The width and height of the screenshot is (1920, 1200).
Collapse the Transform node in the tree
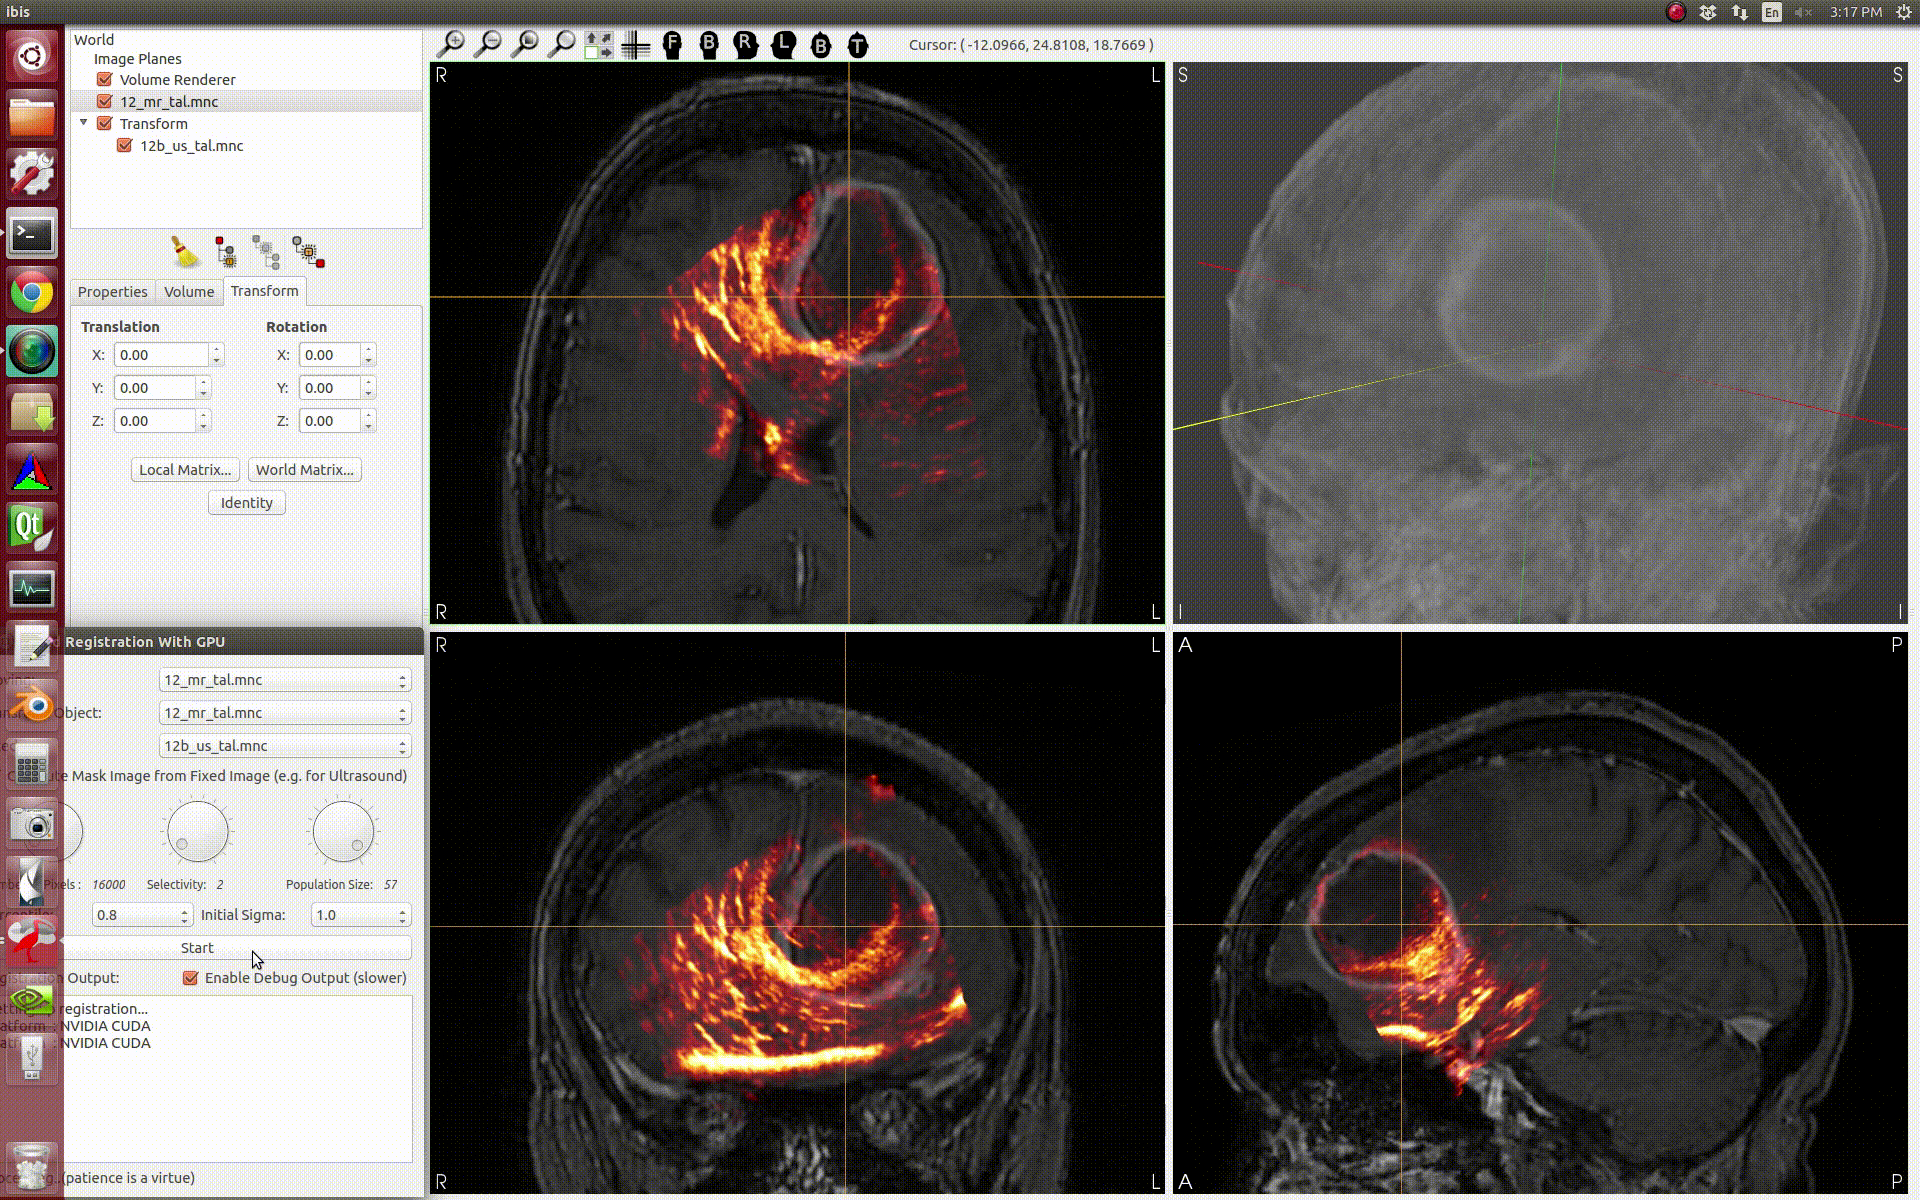tap(84, 123)
